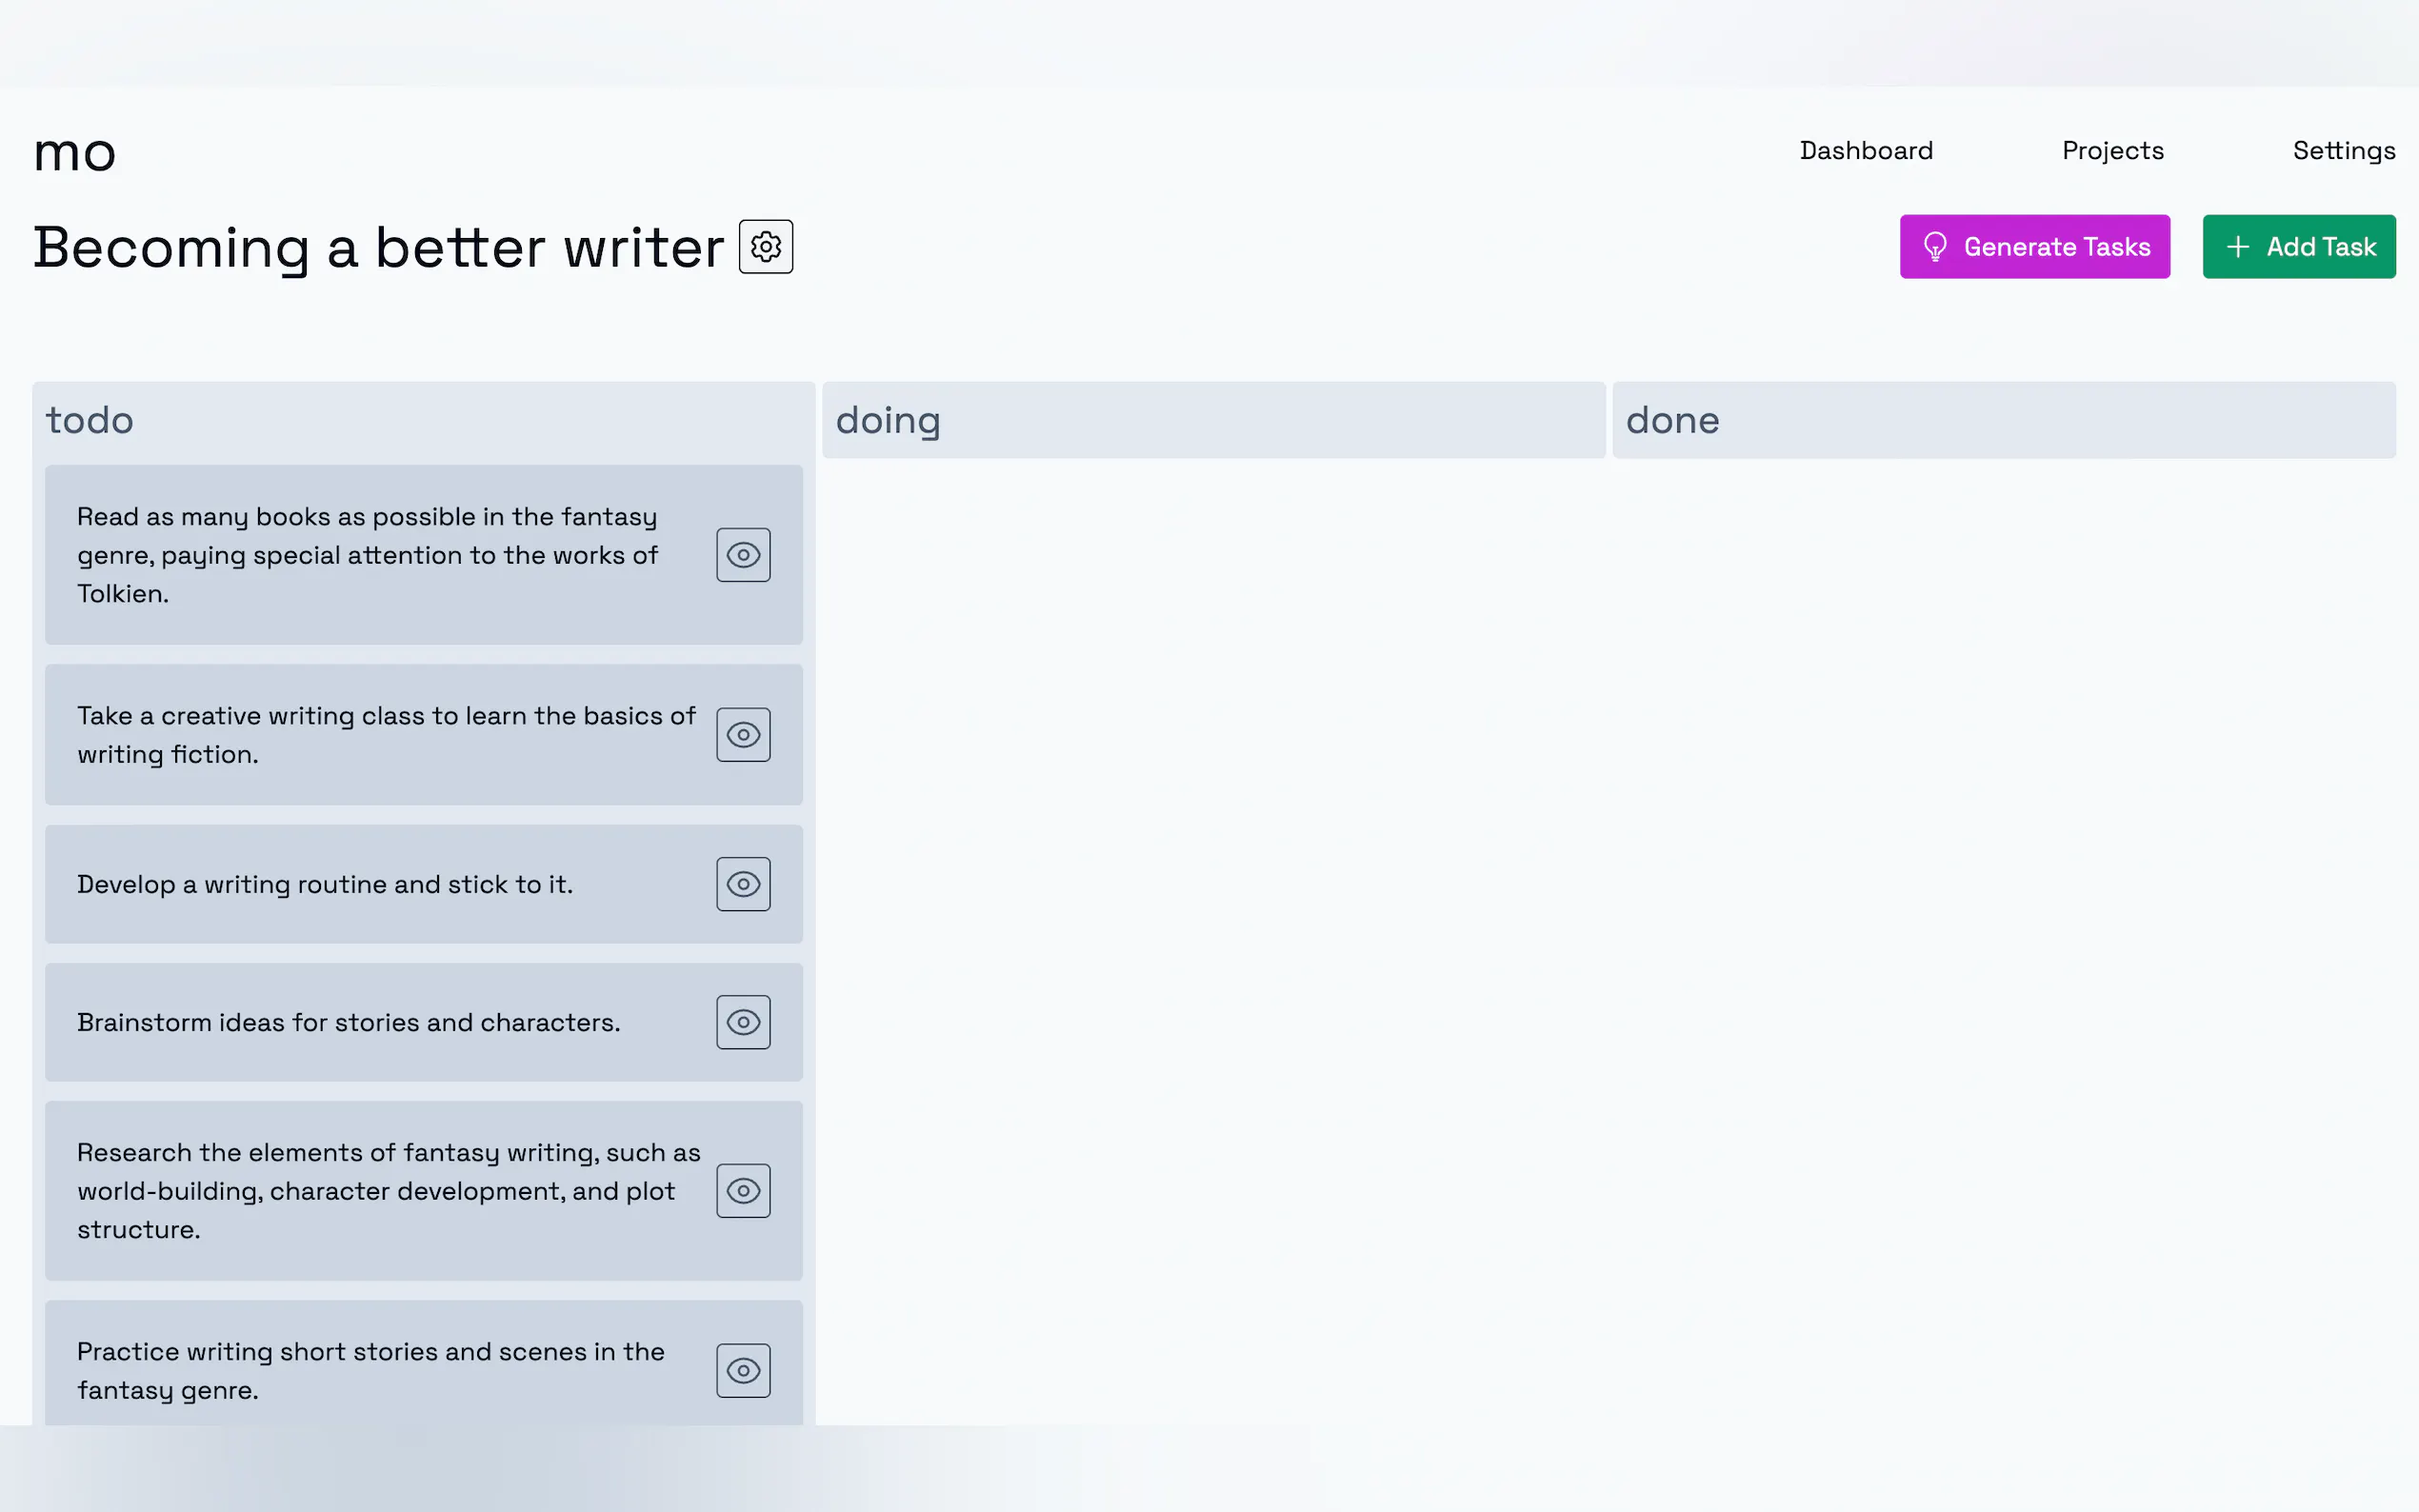
Task: Select the Brainstorm ideas for stories card
Action: coord(348,1023)
